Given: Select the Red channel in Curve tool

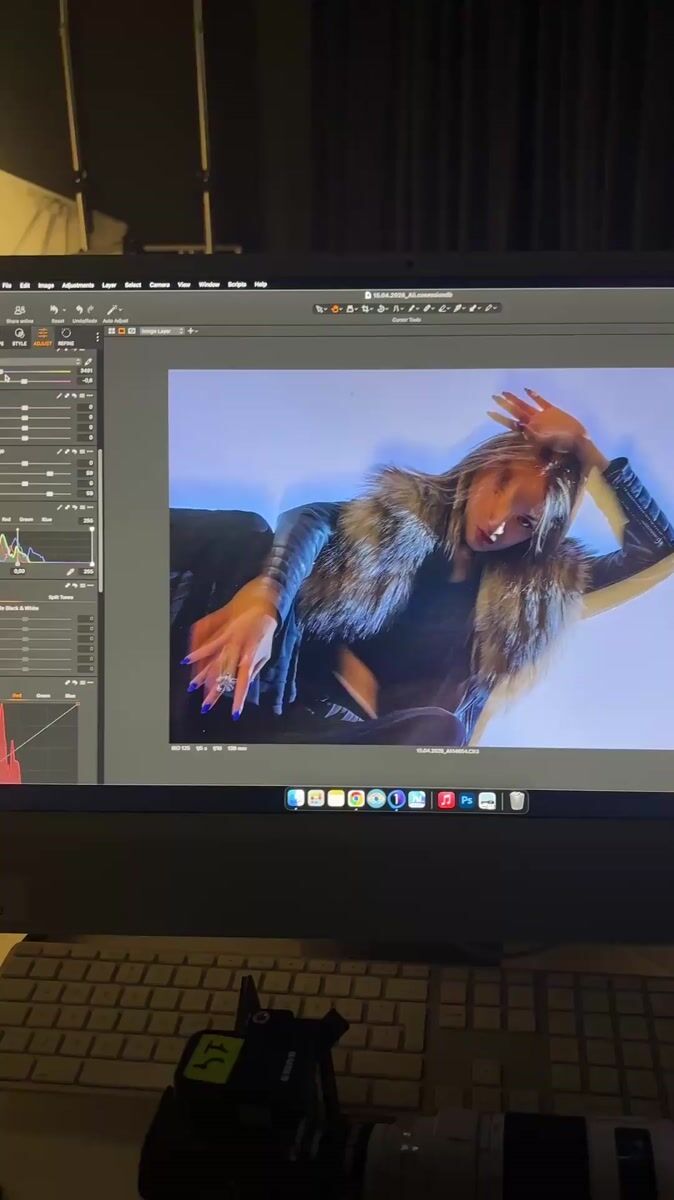Looking at the screenshot, I should tap(17, 695).
